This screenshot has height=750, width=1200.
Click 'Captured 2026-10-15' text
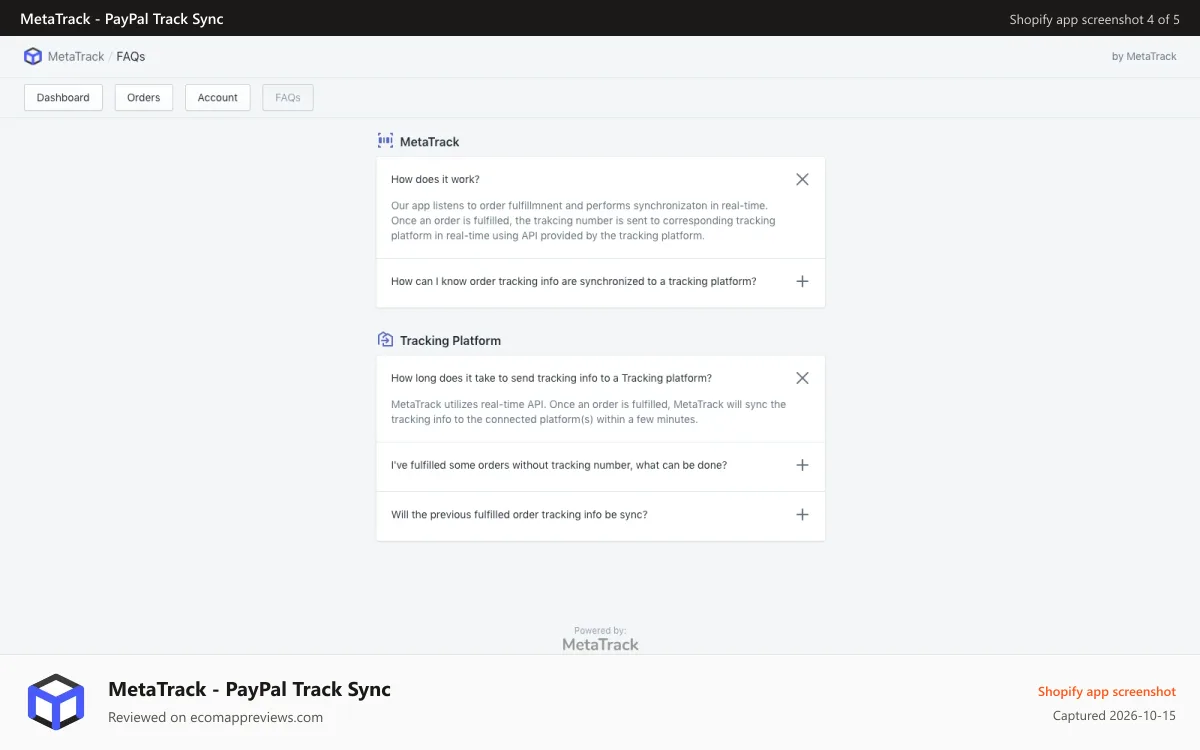[x=1114, y=716]
